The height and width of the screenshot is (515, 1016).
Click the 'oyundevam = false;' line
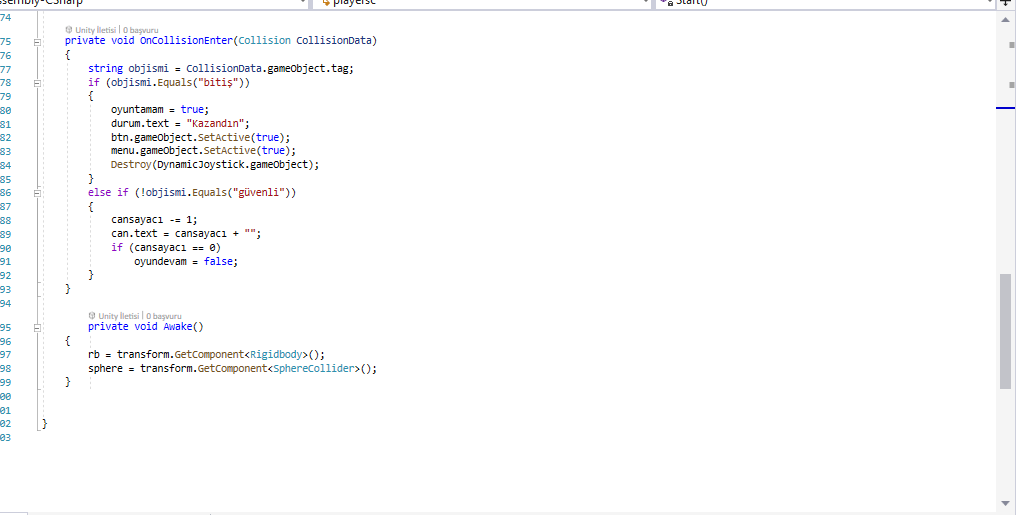(x=187, y=262)
